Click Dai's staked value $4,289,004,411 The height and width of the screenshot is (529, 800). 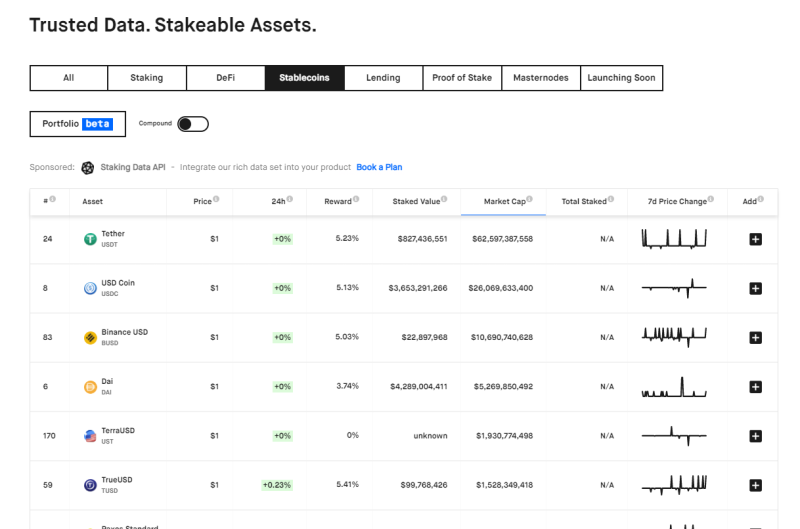419,387
